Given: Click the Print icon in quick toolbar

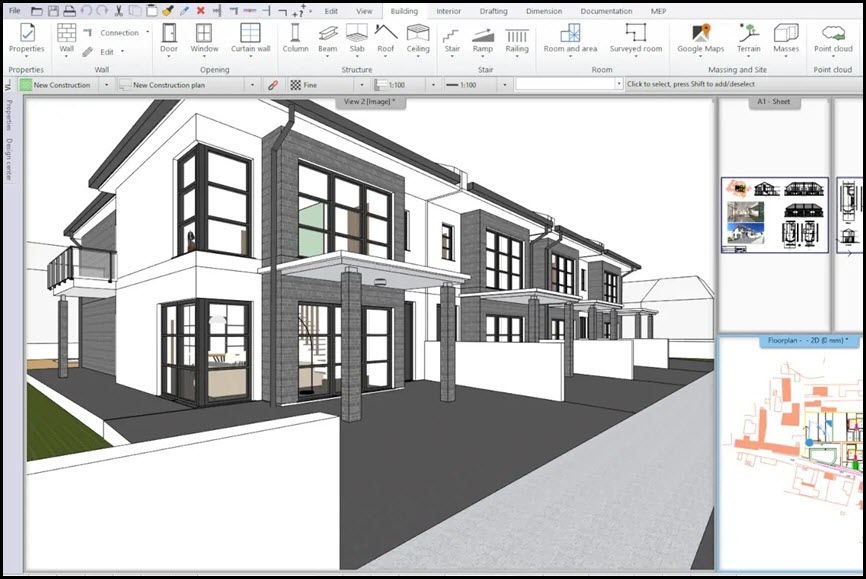Looking at the screenshot, I should 69,10.
